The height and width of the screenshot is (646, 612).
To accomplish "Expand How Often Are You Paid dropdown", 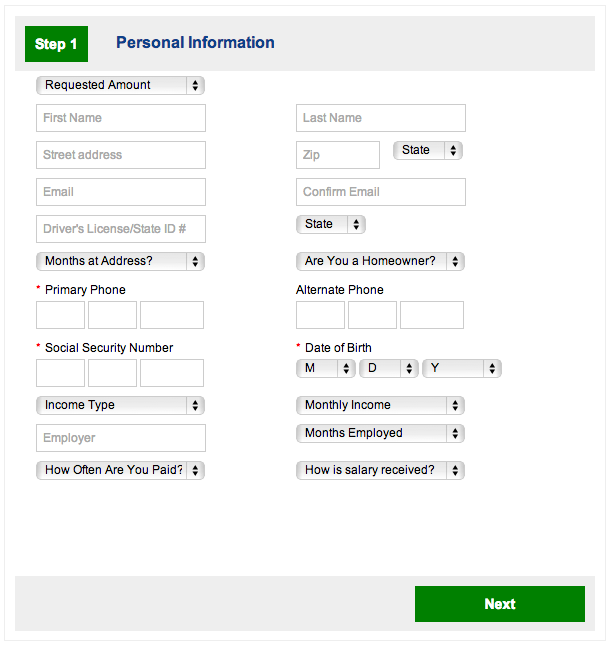I will point(120,470).
